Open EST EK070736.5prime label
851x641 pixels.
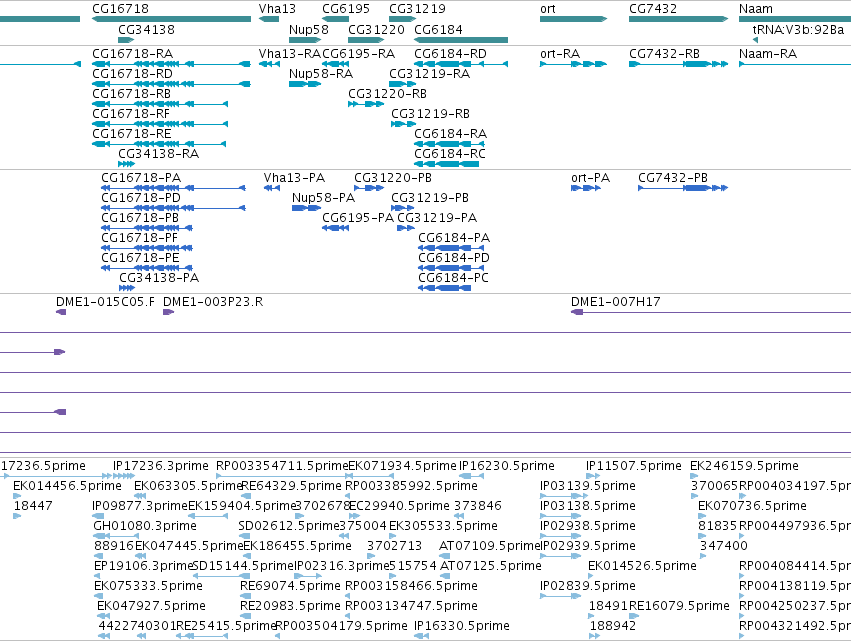pos(752,506)
